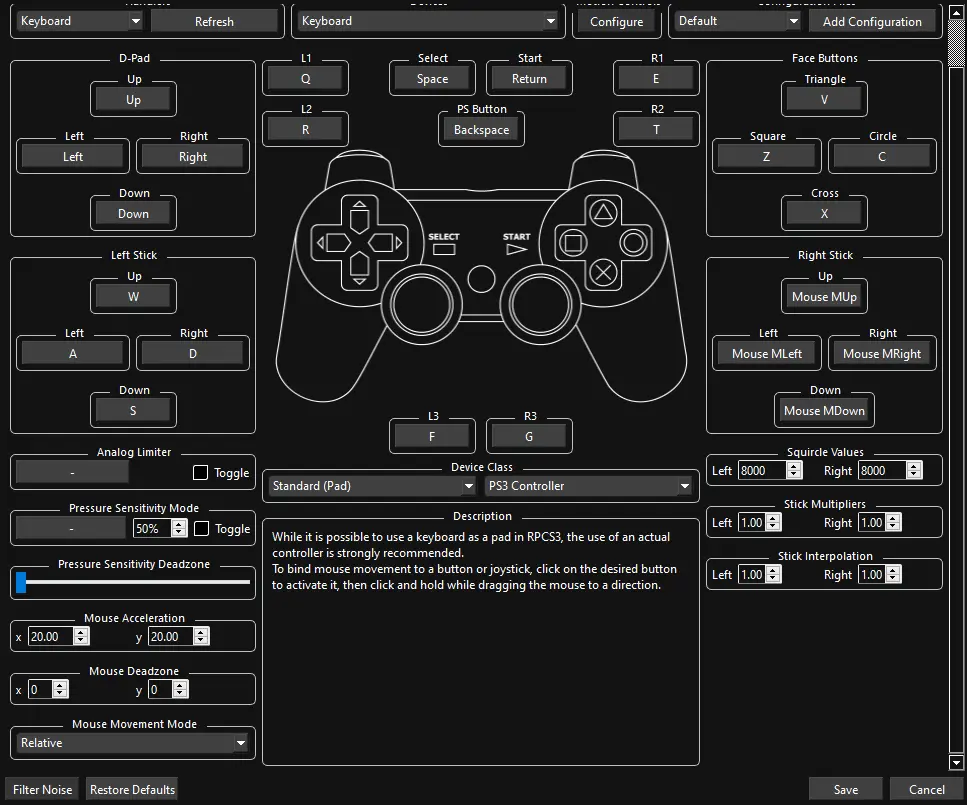Click the L1 binding button Q
This screenshot has height=805, width=967.
[x=305, y=79]
